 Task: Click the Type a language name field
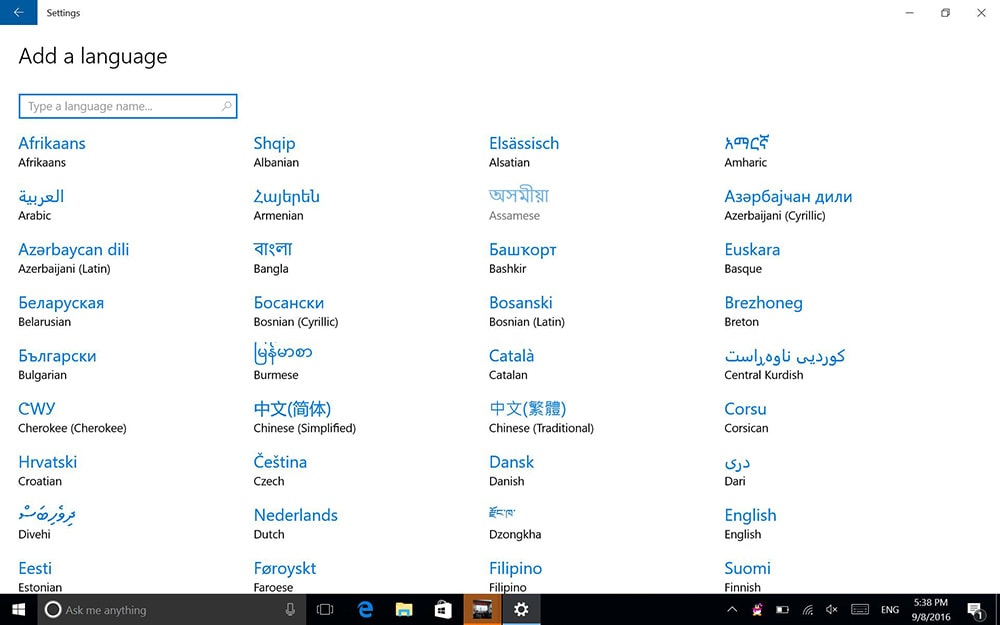(120, 106)
